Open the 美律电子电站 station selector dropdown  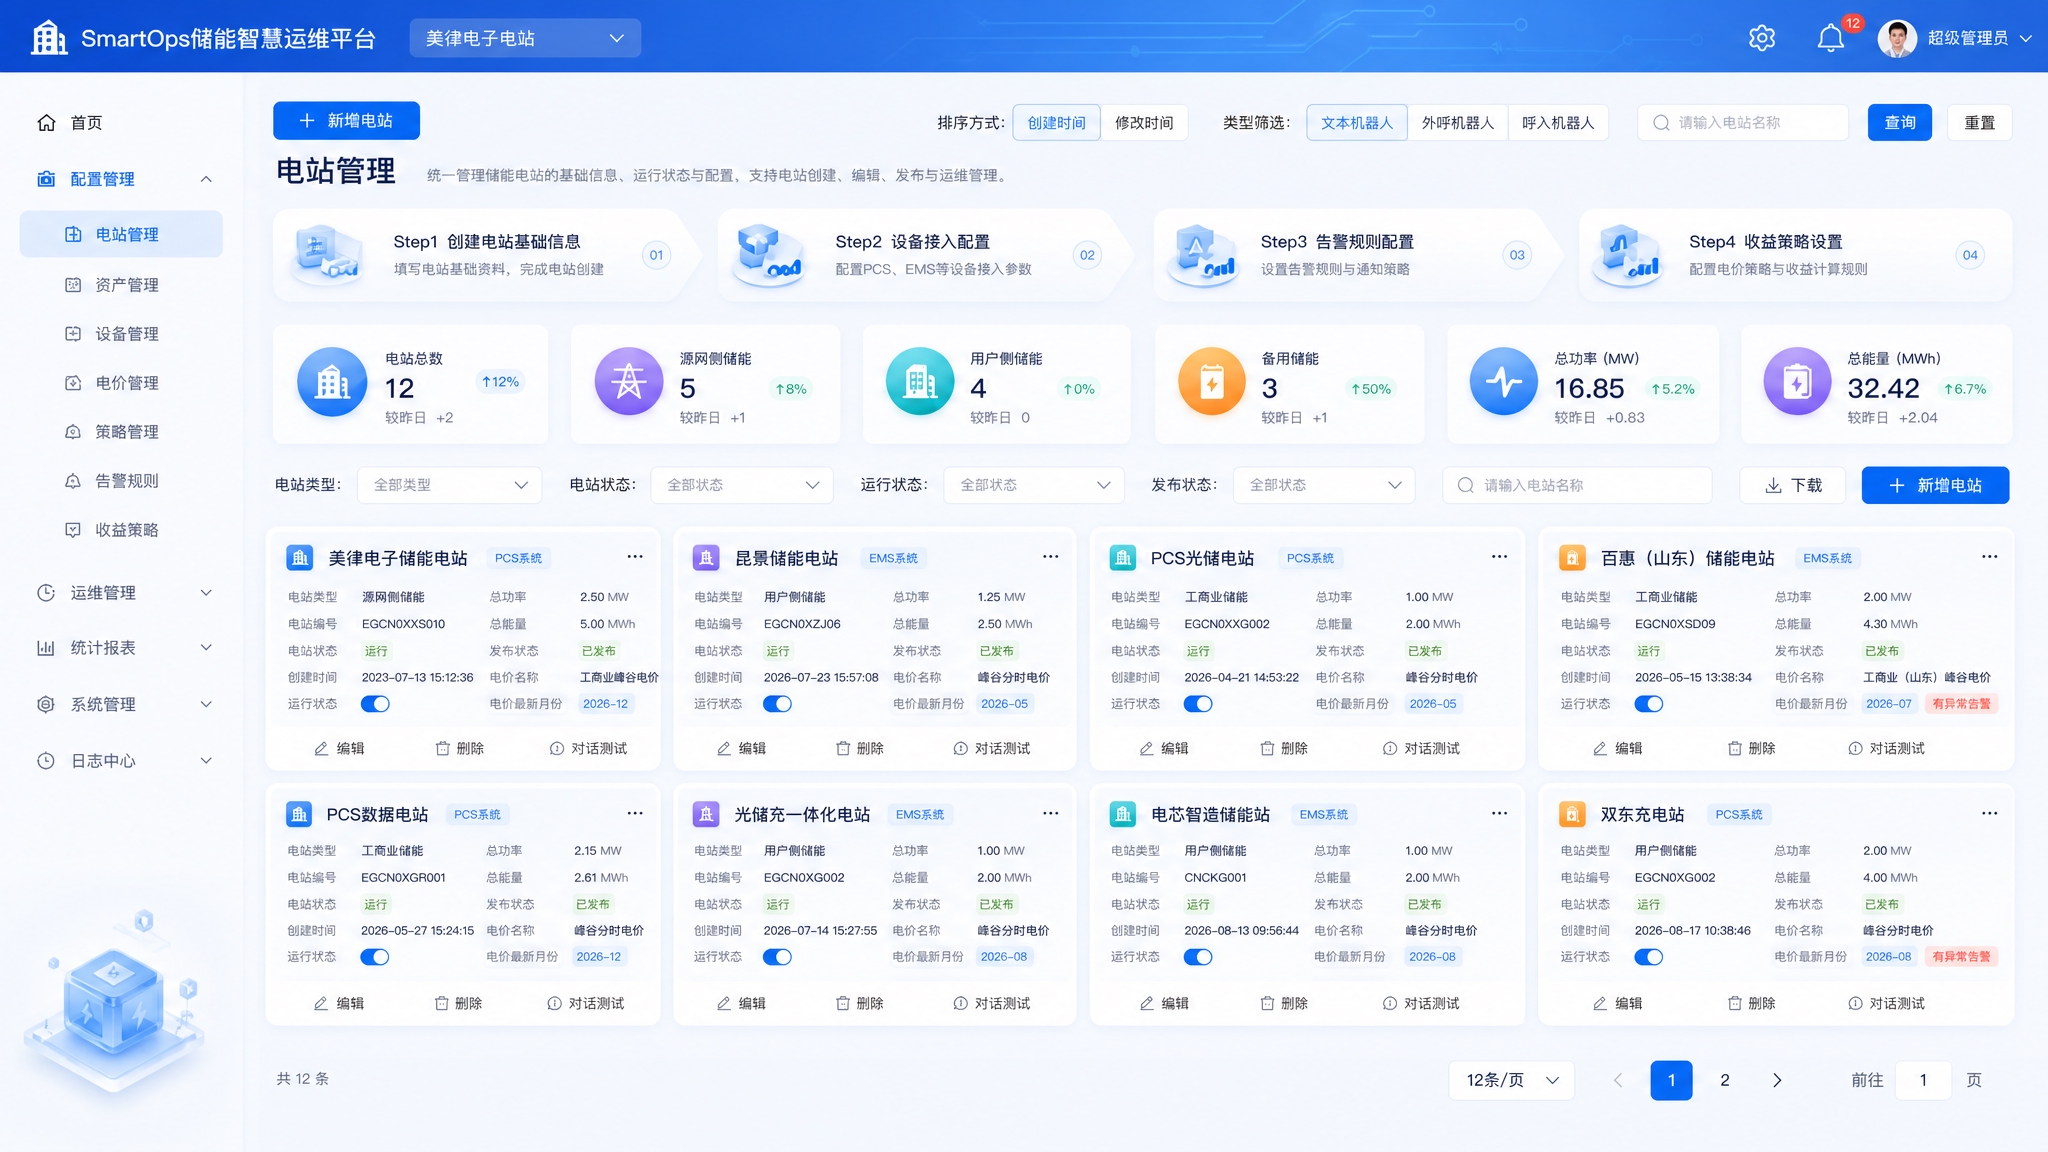coord(525,38)
